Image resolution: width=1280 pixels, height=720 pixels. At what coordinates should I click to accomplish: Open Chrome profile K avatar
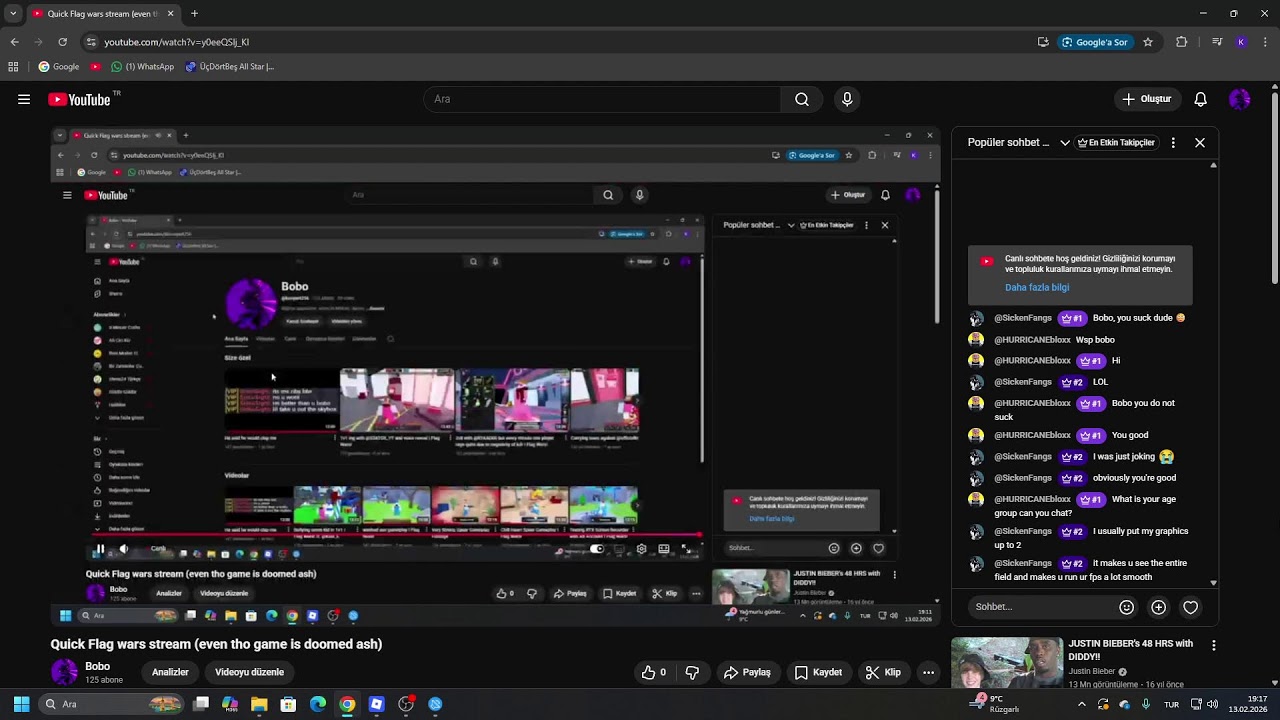[1241, 42]
